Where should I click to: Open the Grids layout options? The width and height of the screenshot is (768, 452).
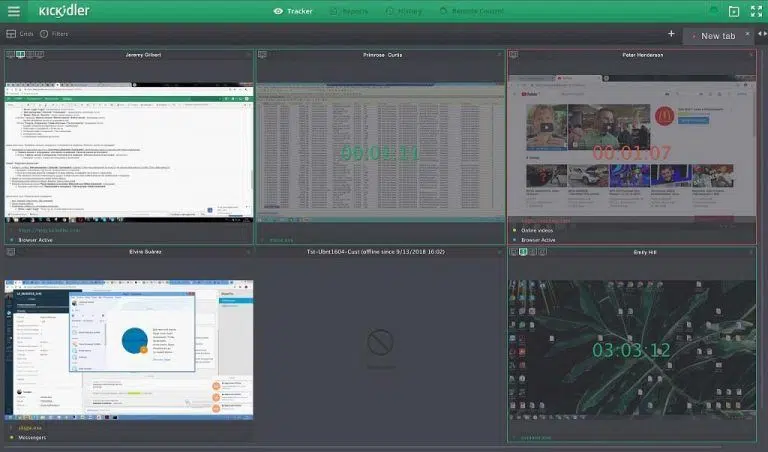(19, 33)
